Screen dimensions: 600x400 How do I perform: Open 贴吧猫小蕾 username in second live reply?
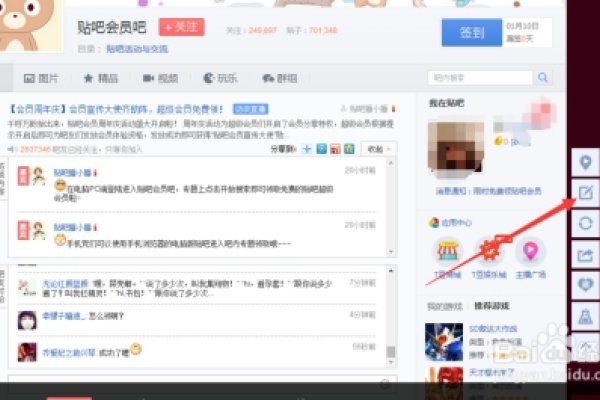tap(72, 227)
